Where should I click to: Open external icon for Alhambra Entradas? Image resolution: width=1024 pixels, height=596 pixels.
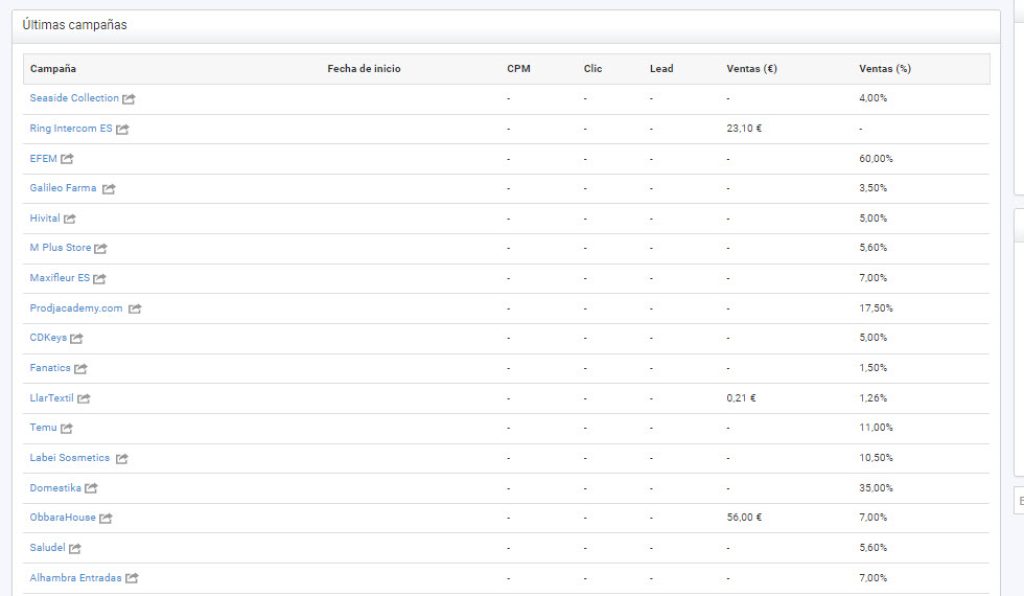click(131, 578)
